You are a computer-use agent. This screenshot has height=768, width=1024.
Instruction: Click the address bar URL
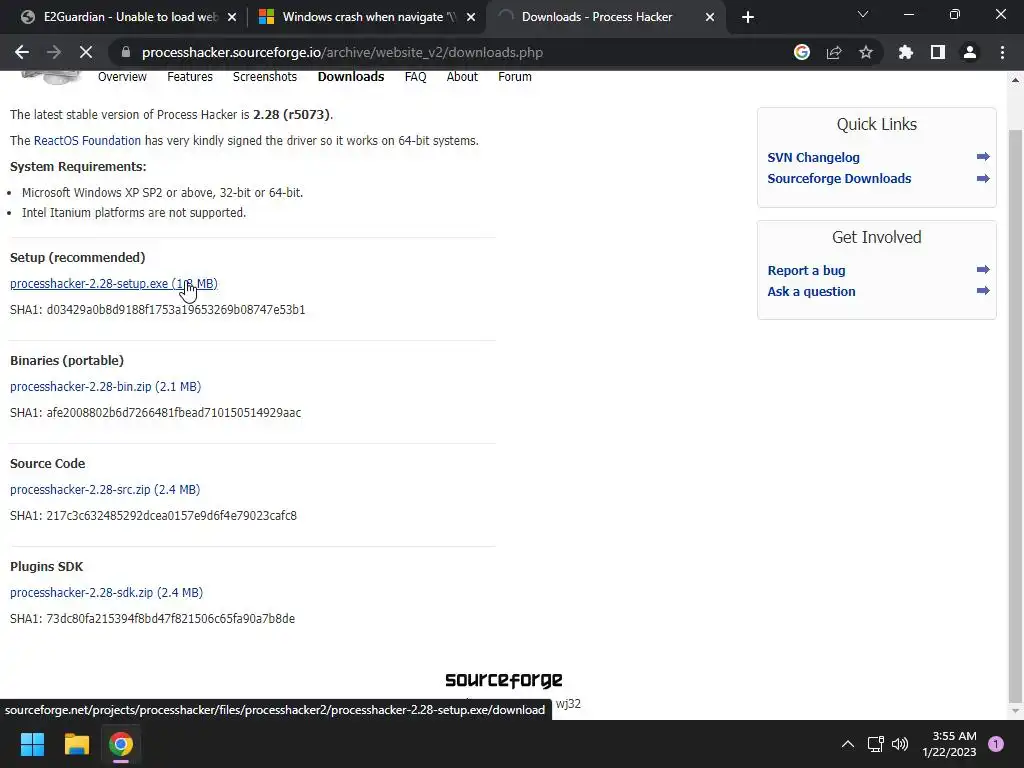342,52
